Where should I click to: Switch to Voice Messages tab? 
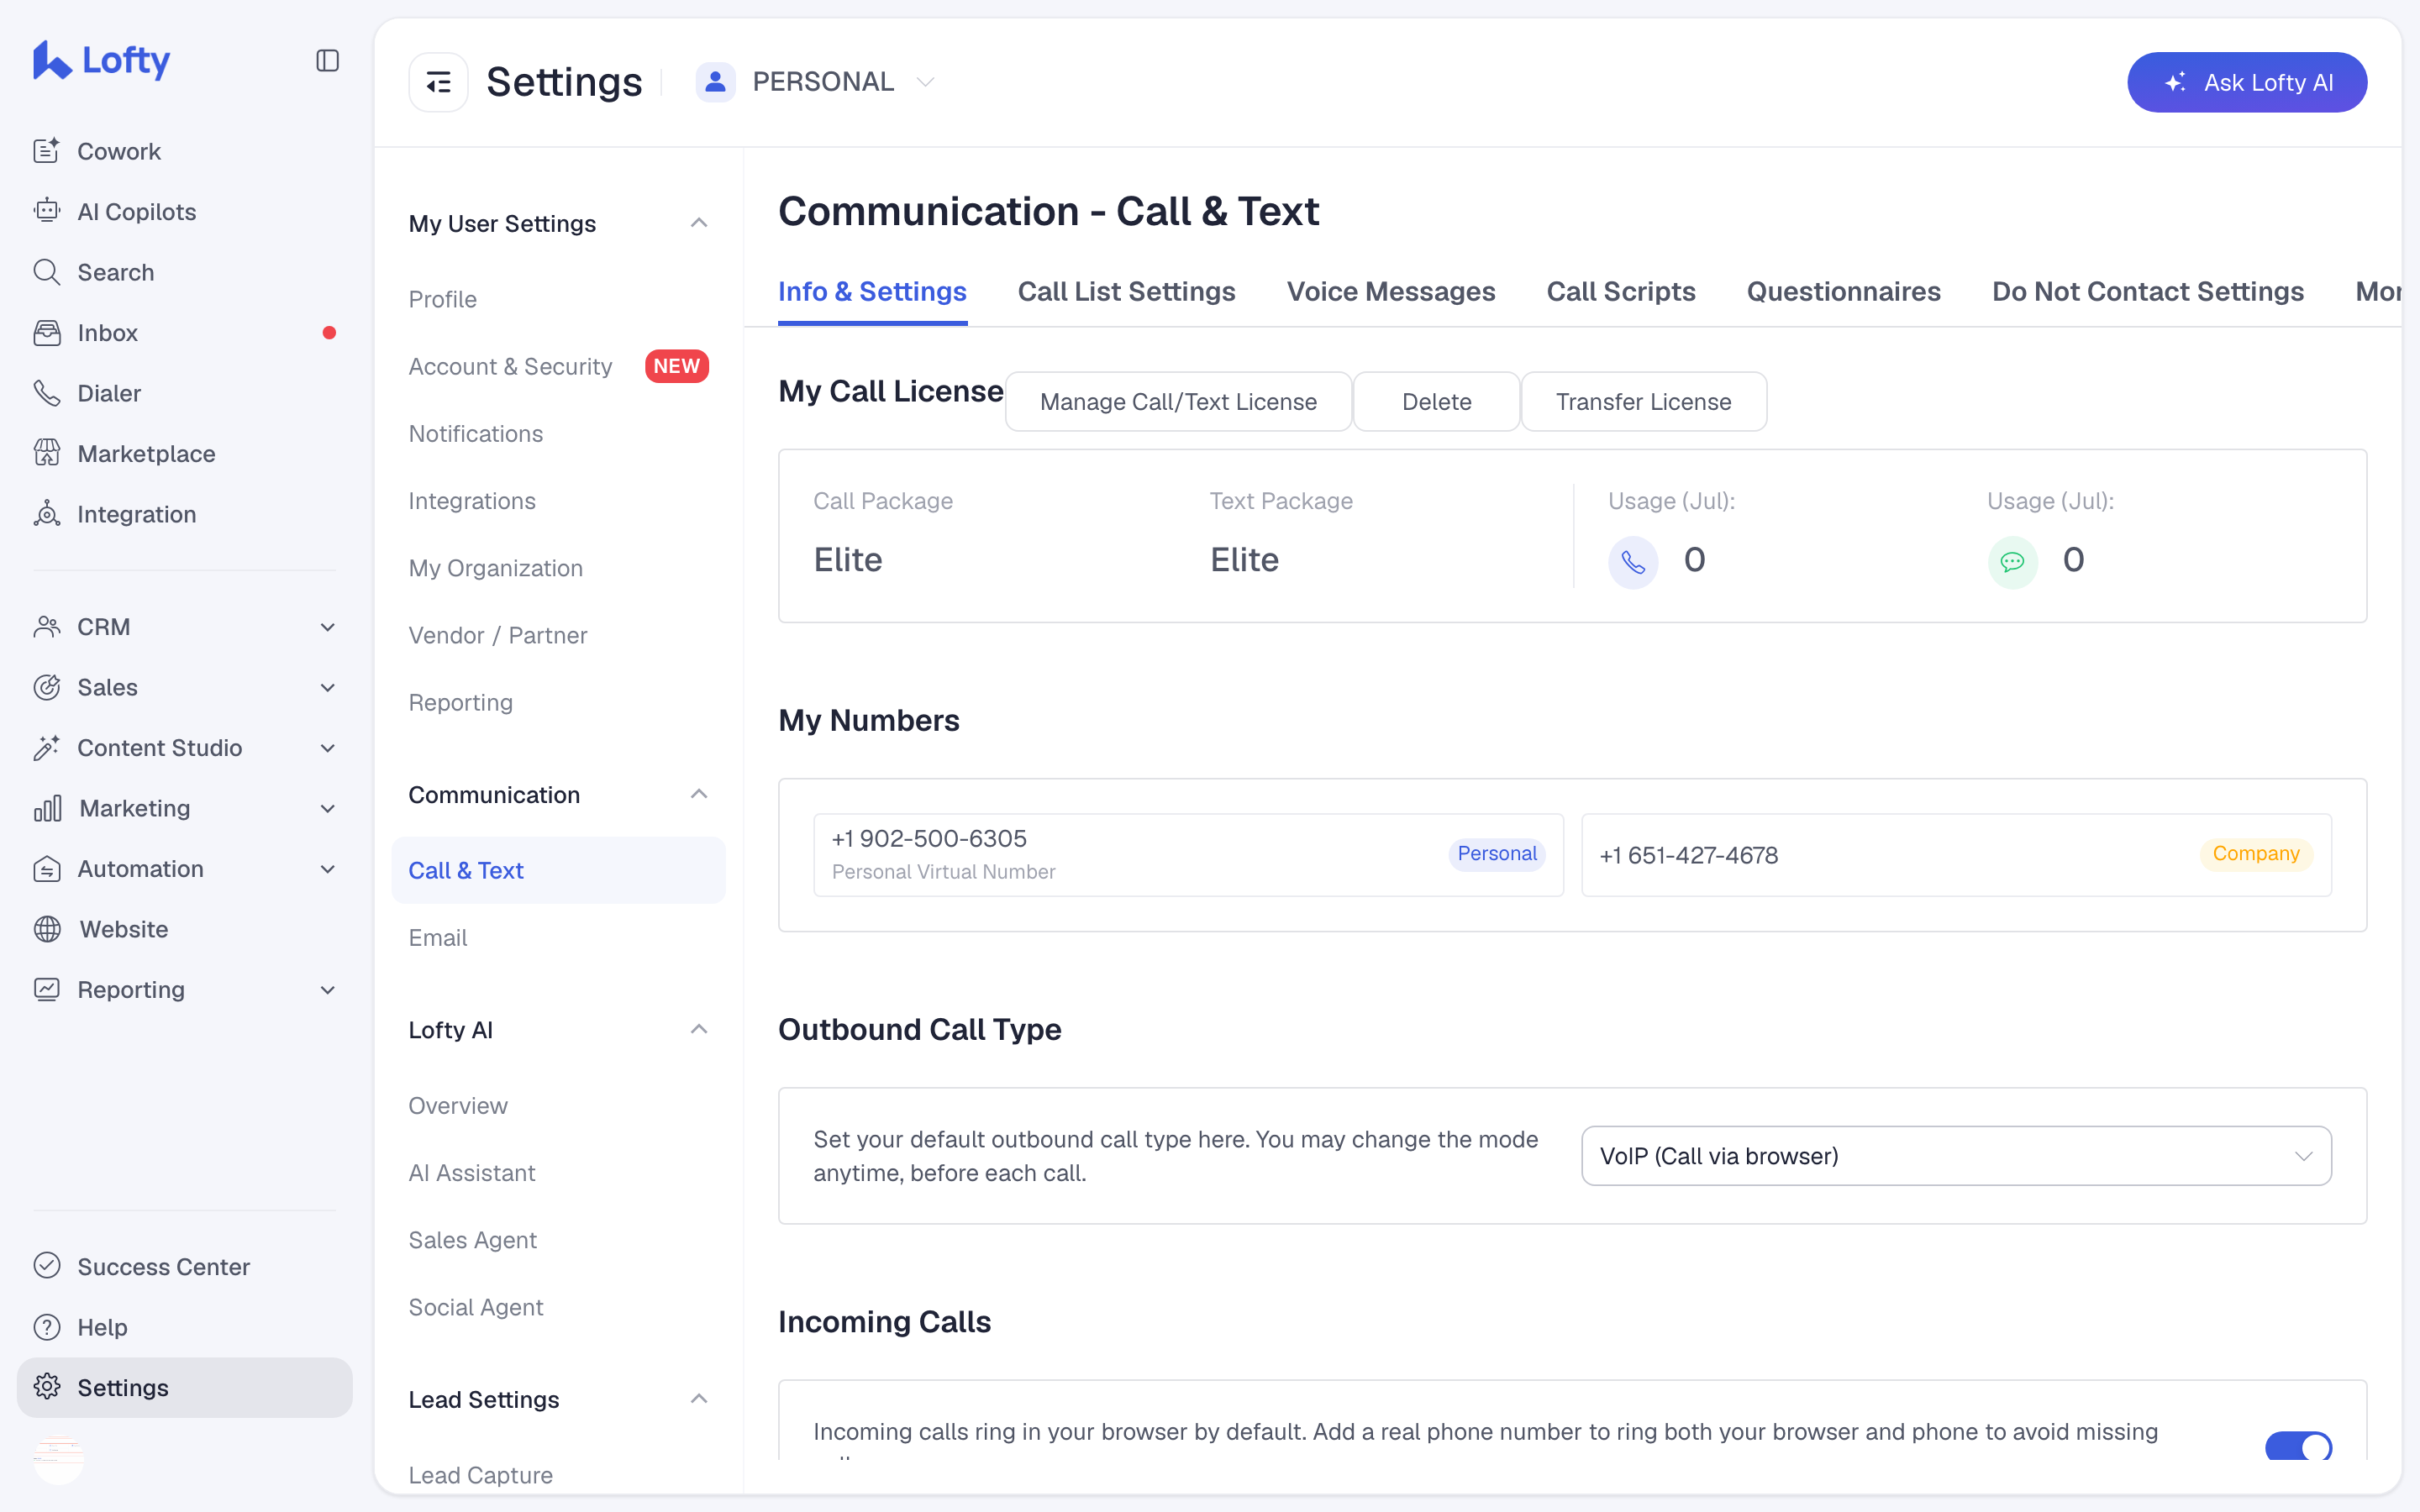(x=1391, y=292)
